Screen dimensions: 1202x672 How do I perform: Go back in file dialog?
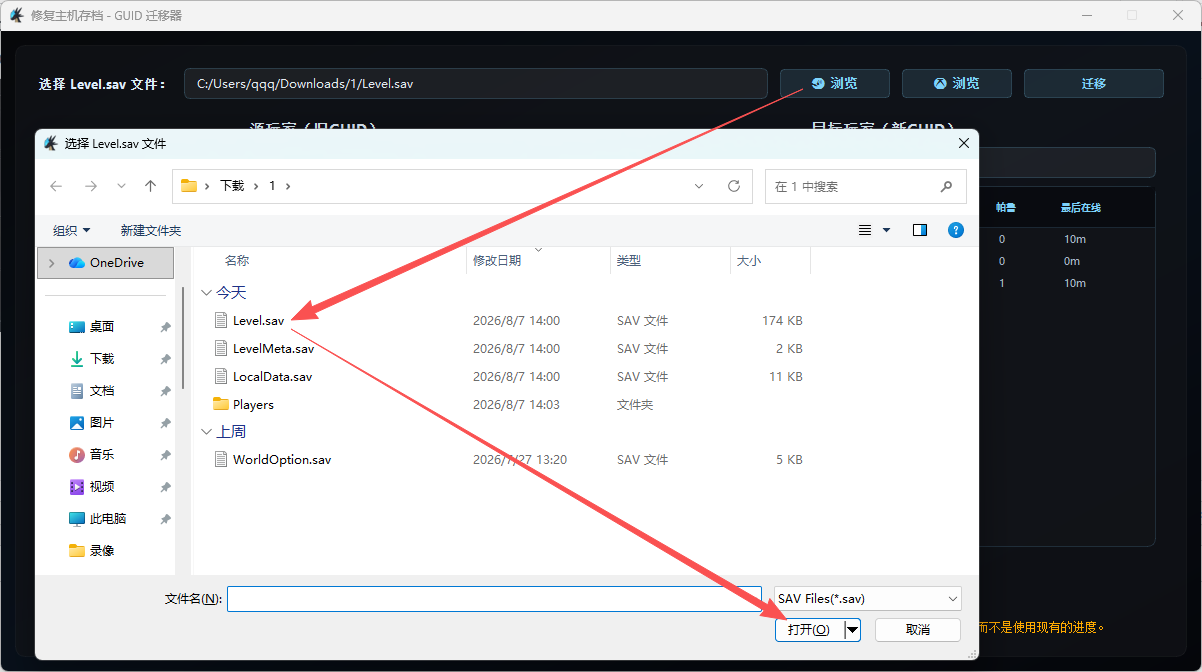pos(56,186)
